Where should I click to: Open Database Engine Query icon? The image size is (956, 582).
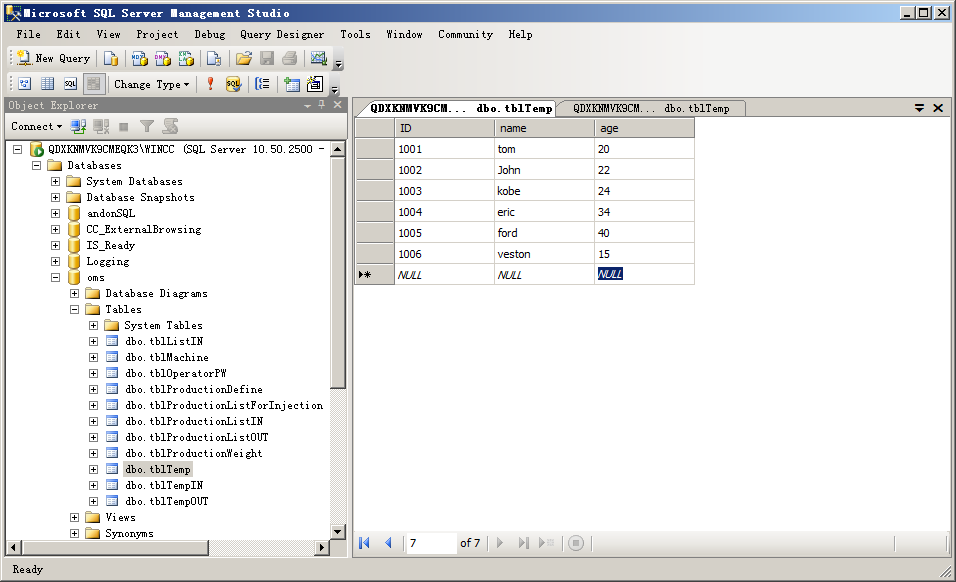point(111,59)
